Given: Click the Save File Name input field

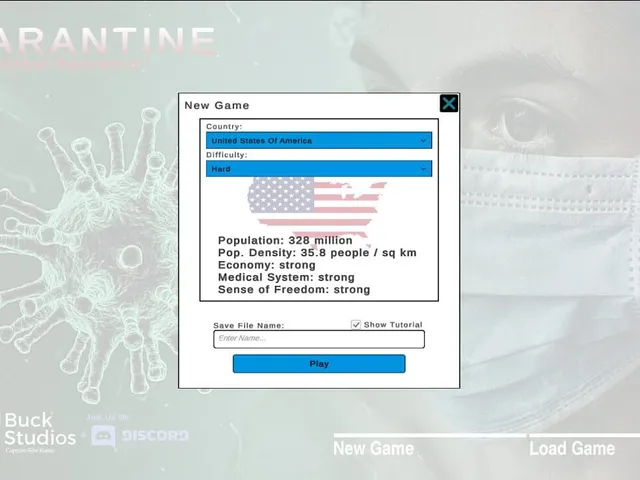Looking at the screenshot, I should tap(319, 339).
